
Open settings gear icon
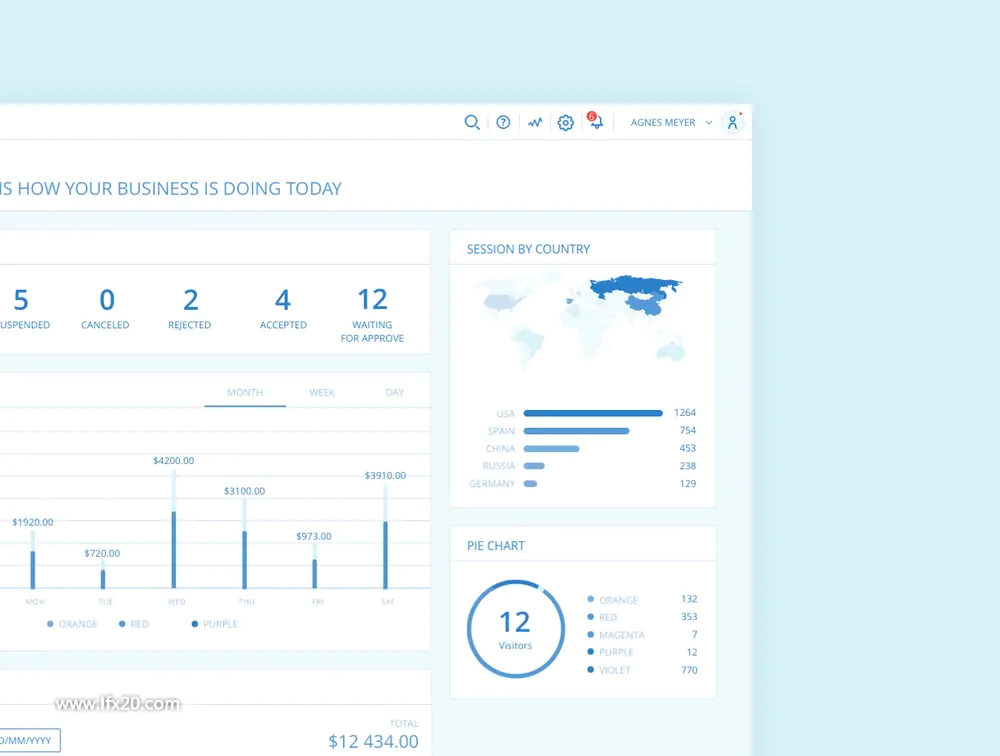pyautogui.click(x=566, y=122)
